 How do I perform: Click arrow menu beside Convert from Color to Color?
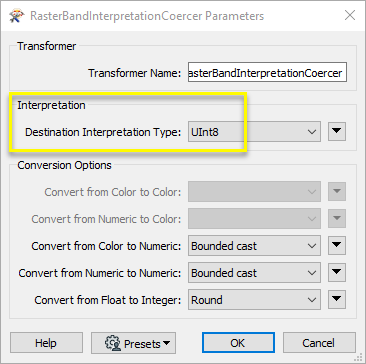(337, 192)
